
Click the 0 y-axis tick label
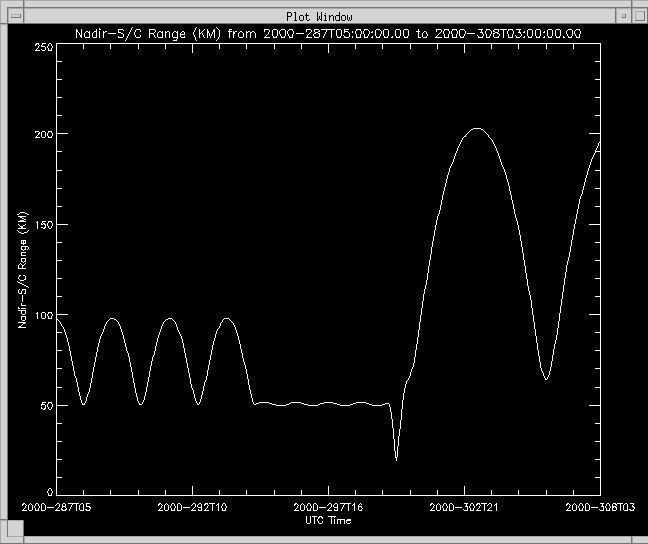(x=50, y=492)
